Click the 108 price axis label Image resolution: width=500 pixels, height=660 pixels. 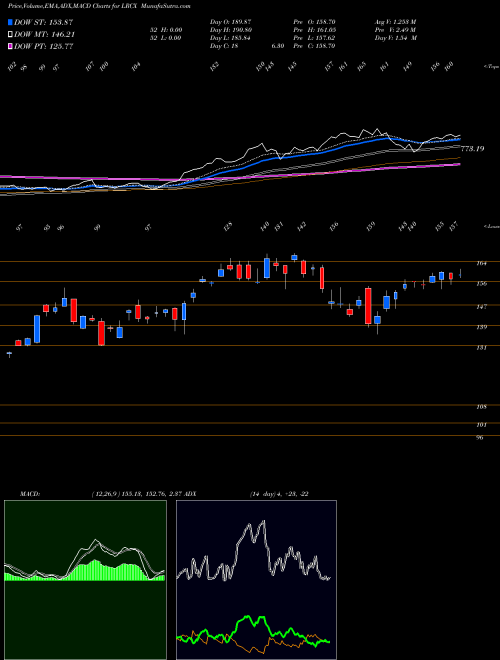(x=482, y=407)
